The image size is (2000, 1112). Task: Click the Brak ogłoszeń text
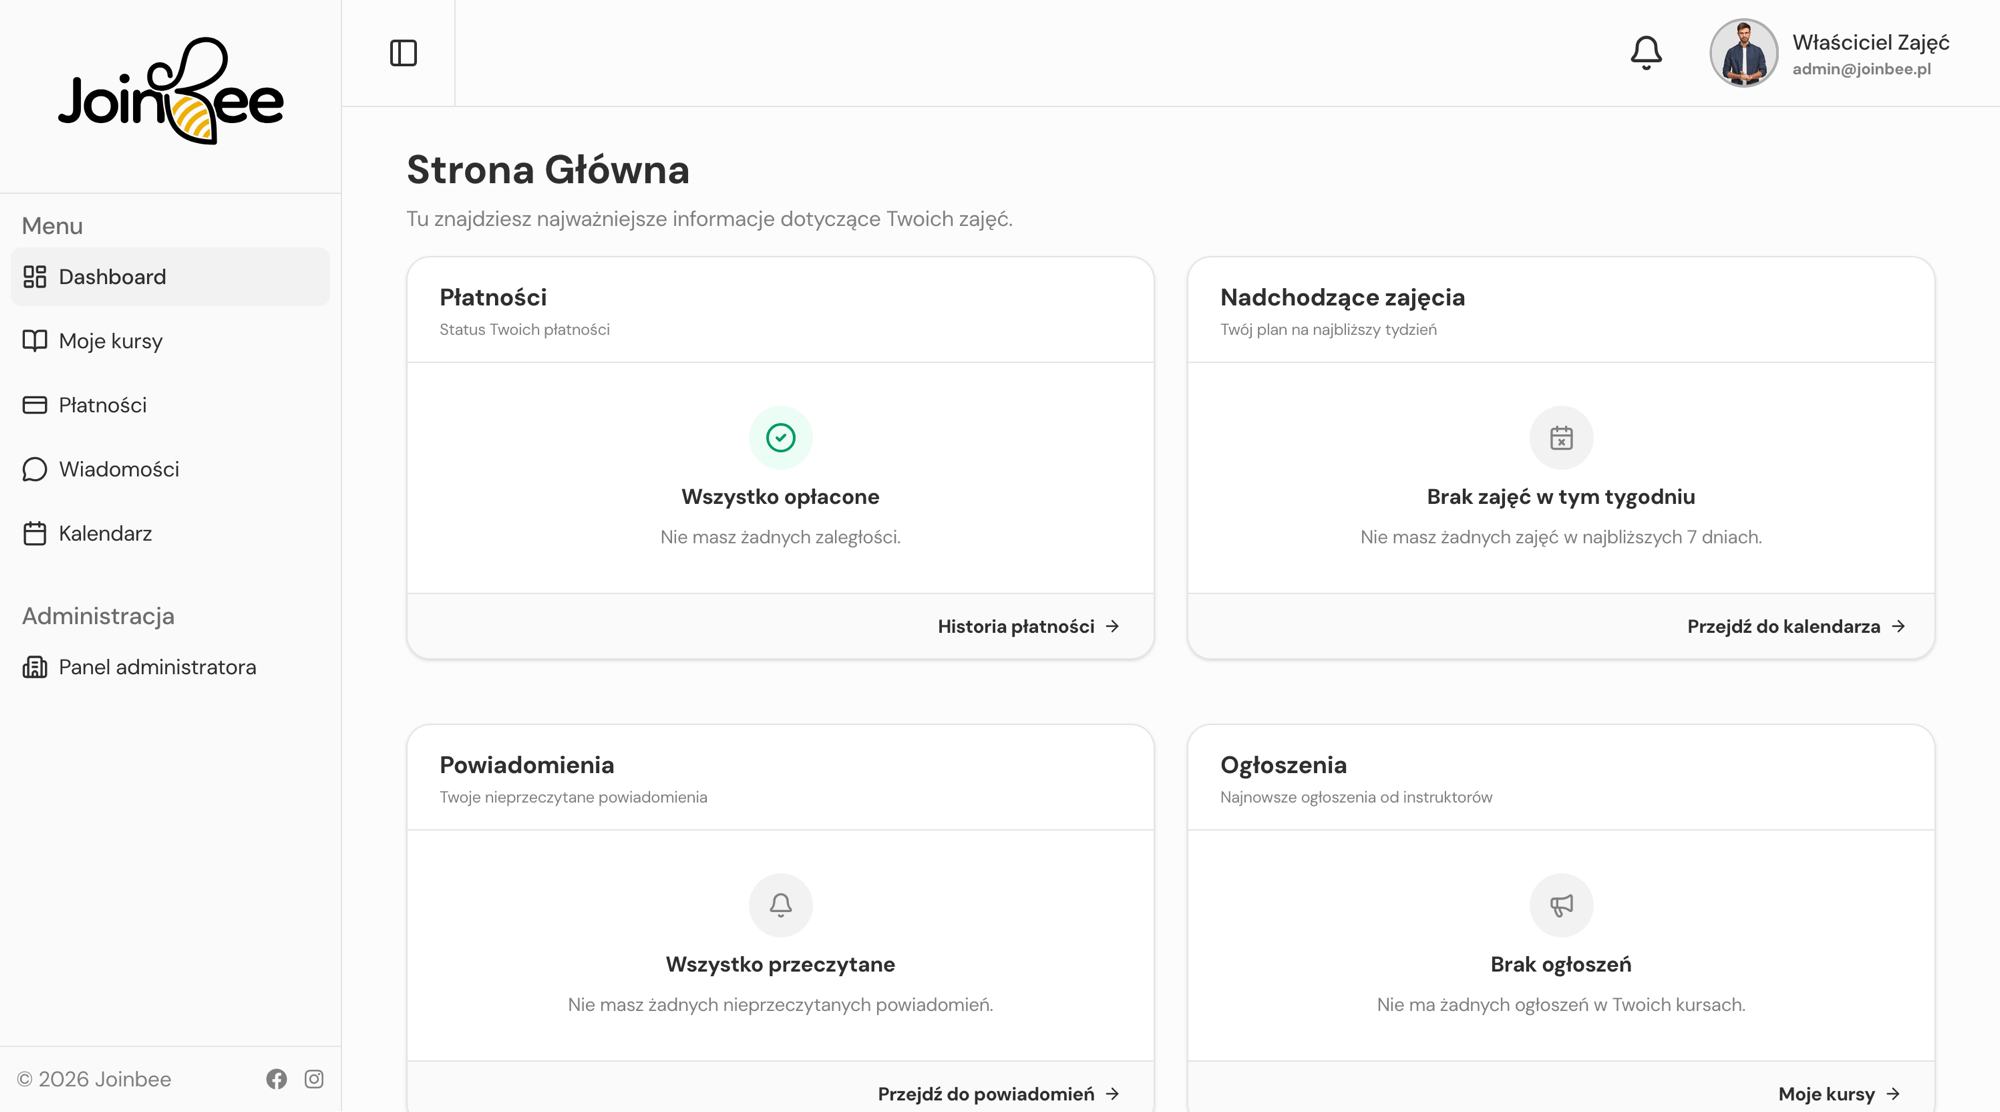click(1561, 965)
